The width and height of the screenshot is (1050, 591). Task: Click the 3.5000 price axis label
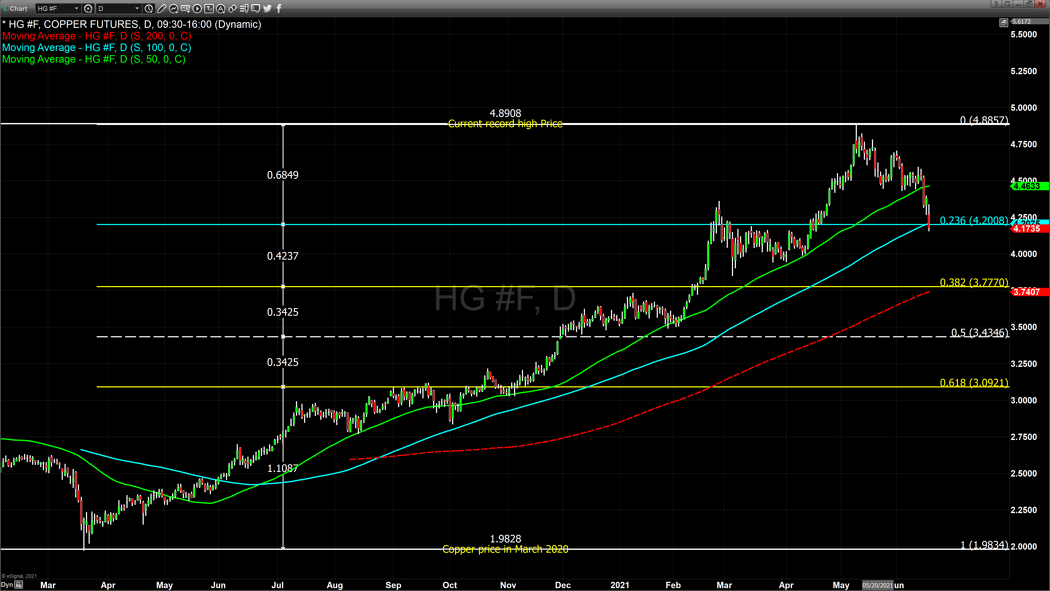coord(1024,327)
